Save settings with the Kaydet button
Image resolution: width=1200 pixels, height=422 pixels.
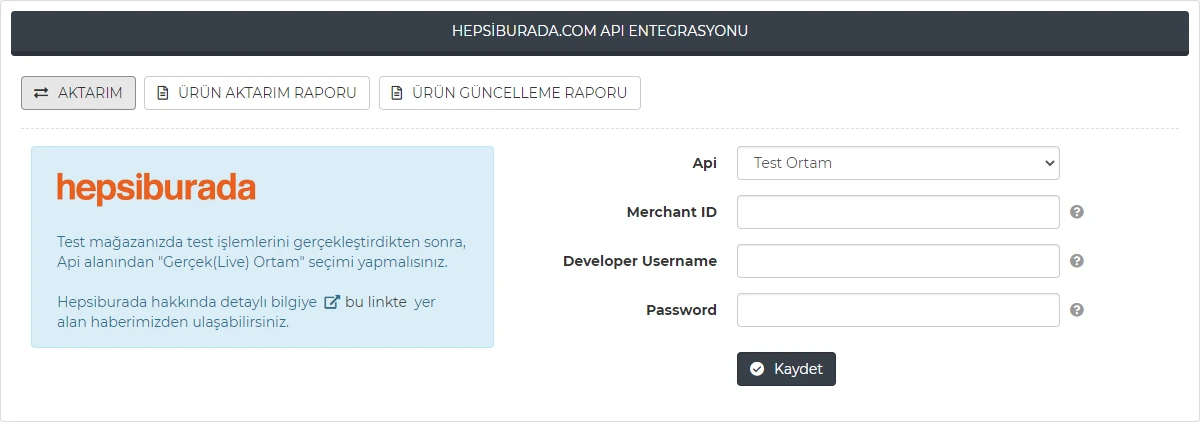click(786, 369)
